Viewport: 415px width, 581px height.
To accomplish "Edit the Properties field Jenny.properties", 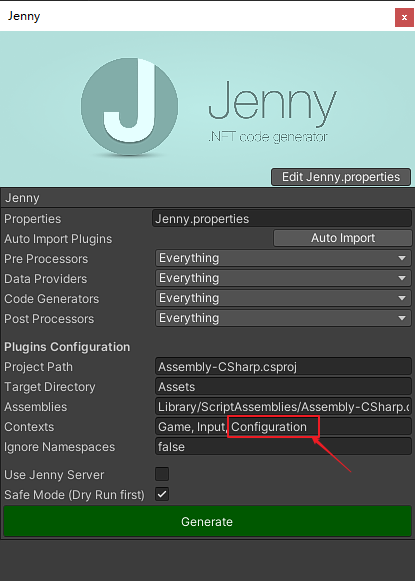I will point(282,219).
